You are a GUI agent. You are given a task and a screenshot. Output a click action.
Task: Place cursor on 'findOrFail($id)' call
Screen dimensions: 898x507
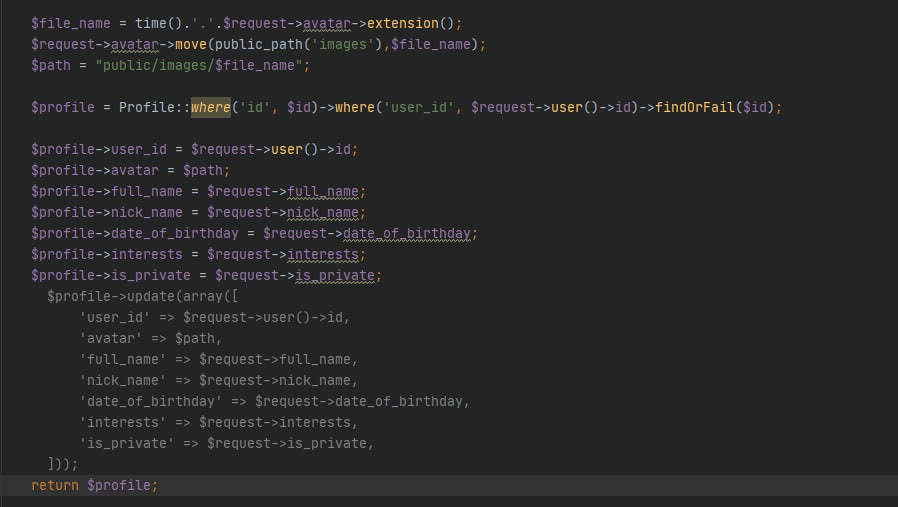coord(714,107)
